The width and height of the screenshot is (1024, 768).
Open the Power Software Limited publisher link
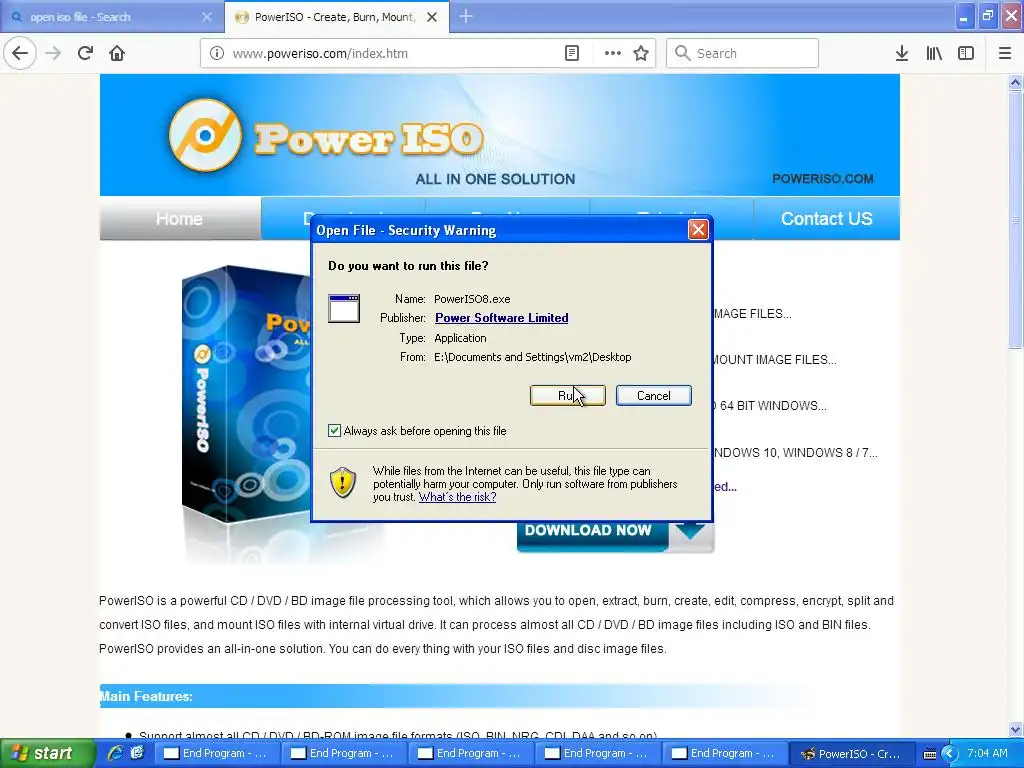pos(502,317)
